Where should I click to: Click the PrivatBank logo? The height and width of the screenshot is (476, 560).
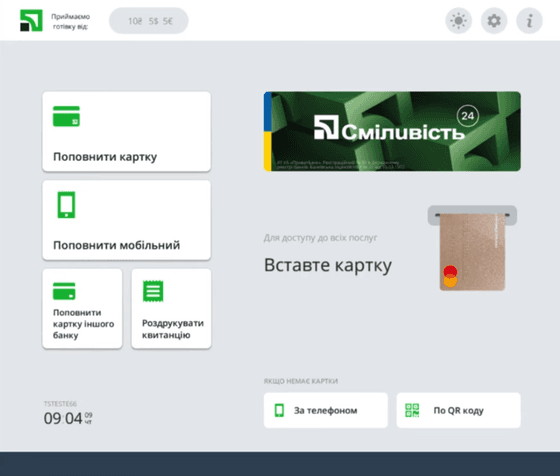[x=31, y=20]
